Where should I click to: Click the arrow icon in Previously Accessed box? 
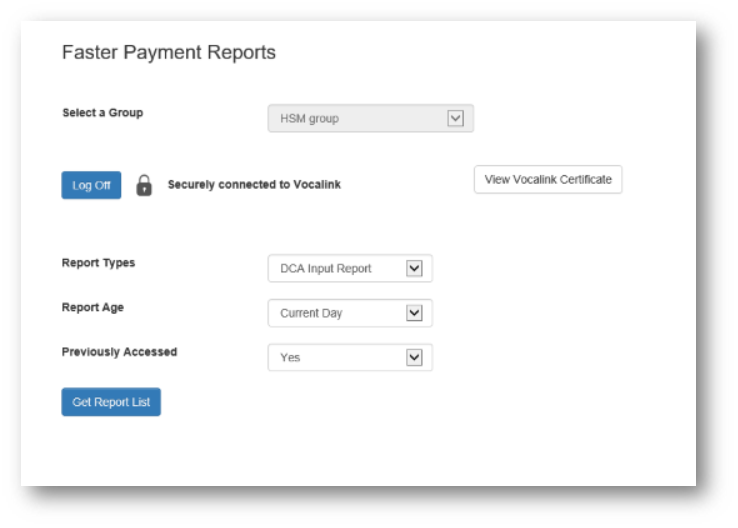tap(414, 357)
